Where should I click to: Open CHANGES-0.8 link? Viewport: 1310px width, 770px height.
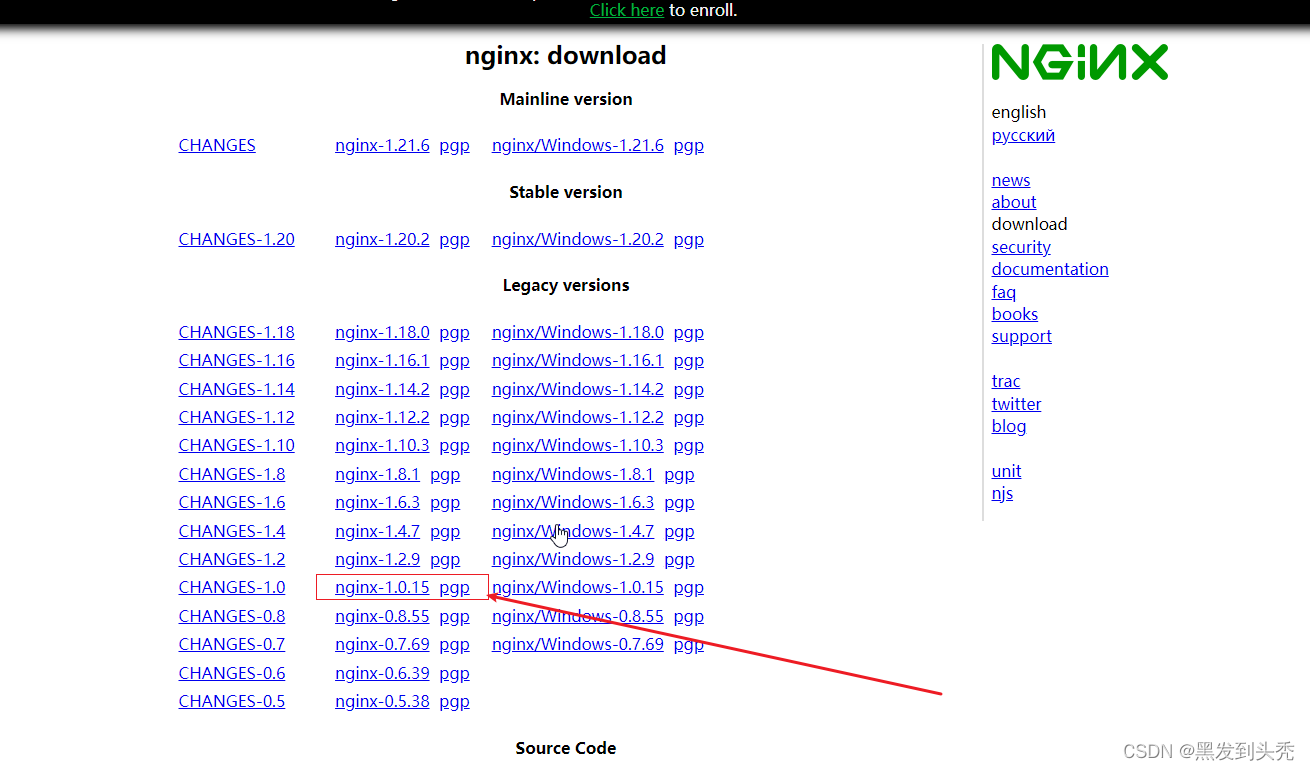232,616
